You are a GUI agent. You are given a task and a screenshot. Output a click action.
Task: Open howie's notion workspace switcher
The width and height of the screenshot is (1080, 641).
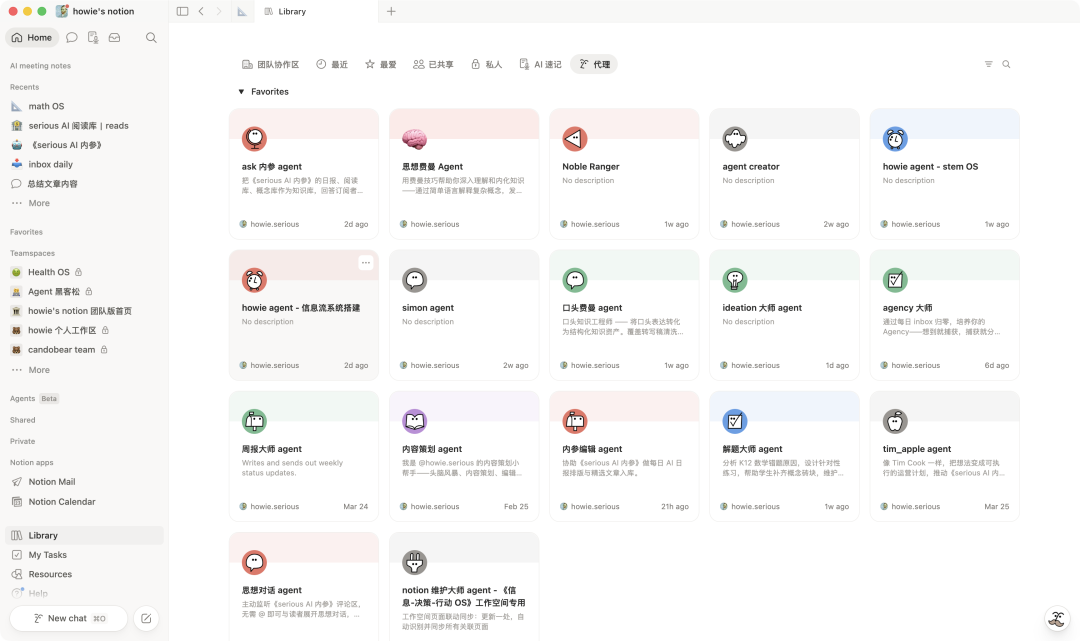[95, 11]
